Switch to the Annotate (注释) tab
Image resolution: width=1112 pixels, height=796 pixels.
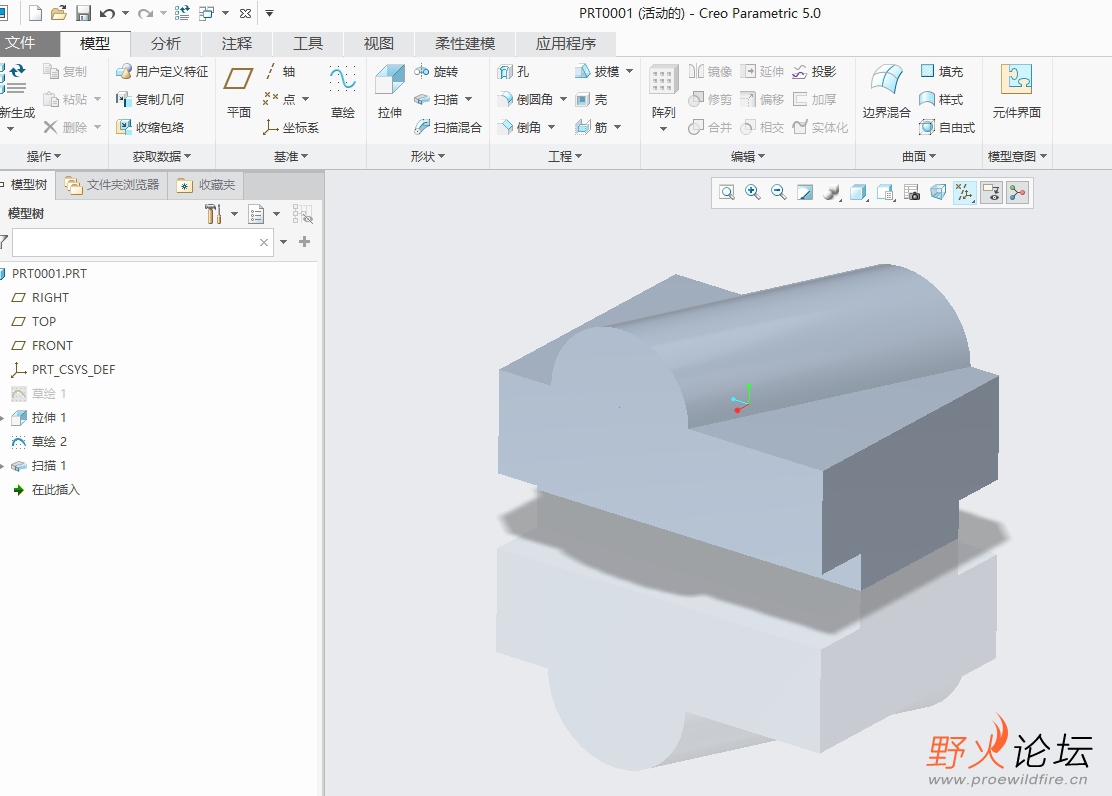tap(237, 43)
